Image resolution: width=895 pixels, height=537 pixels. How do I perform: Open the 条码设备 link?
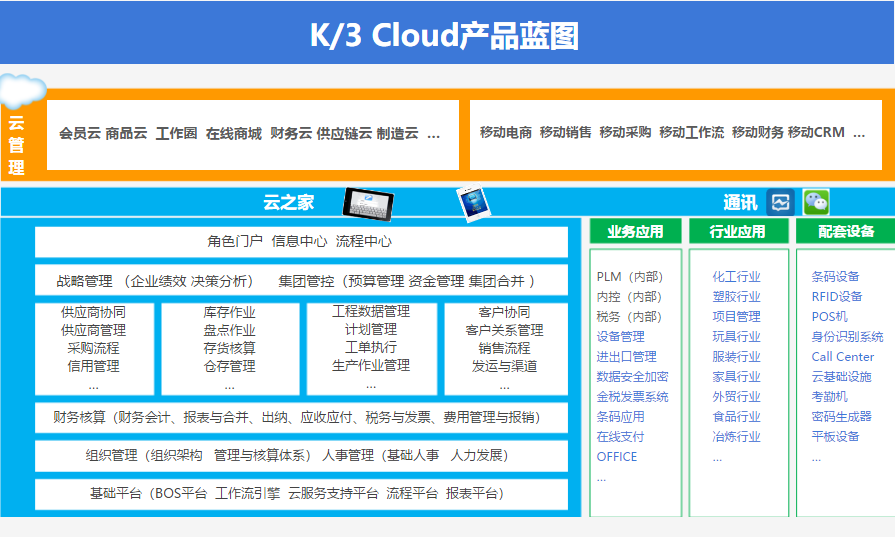pos(836,277)
